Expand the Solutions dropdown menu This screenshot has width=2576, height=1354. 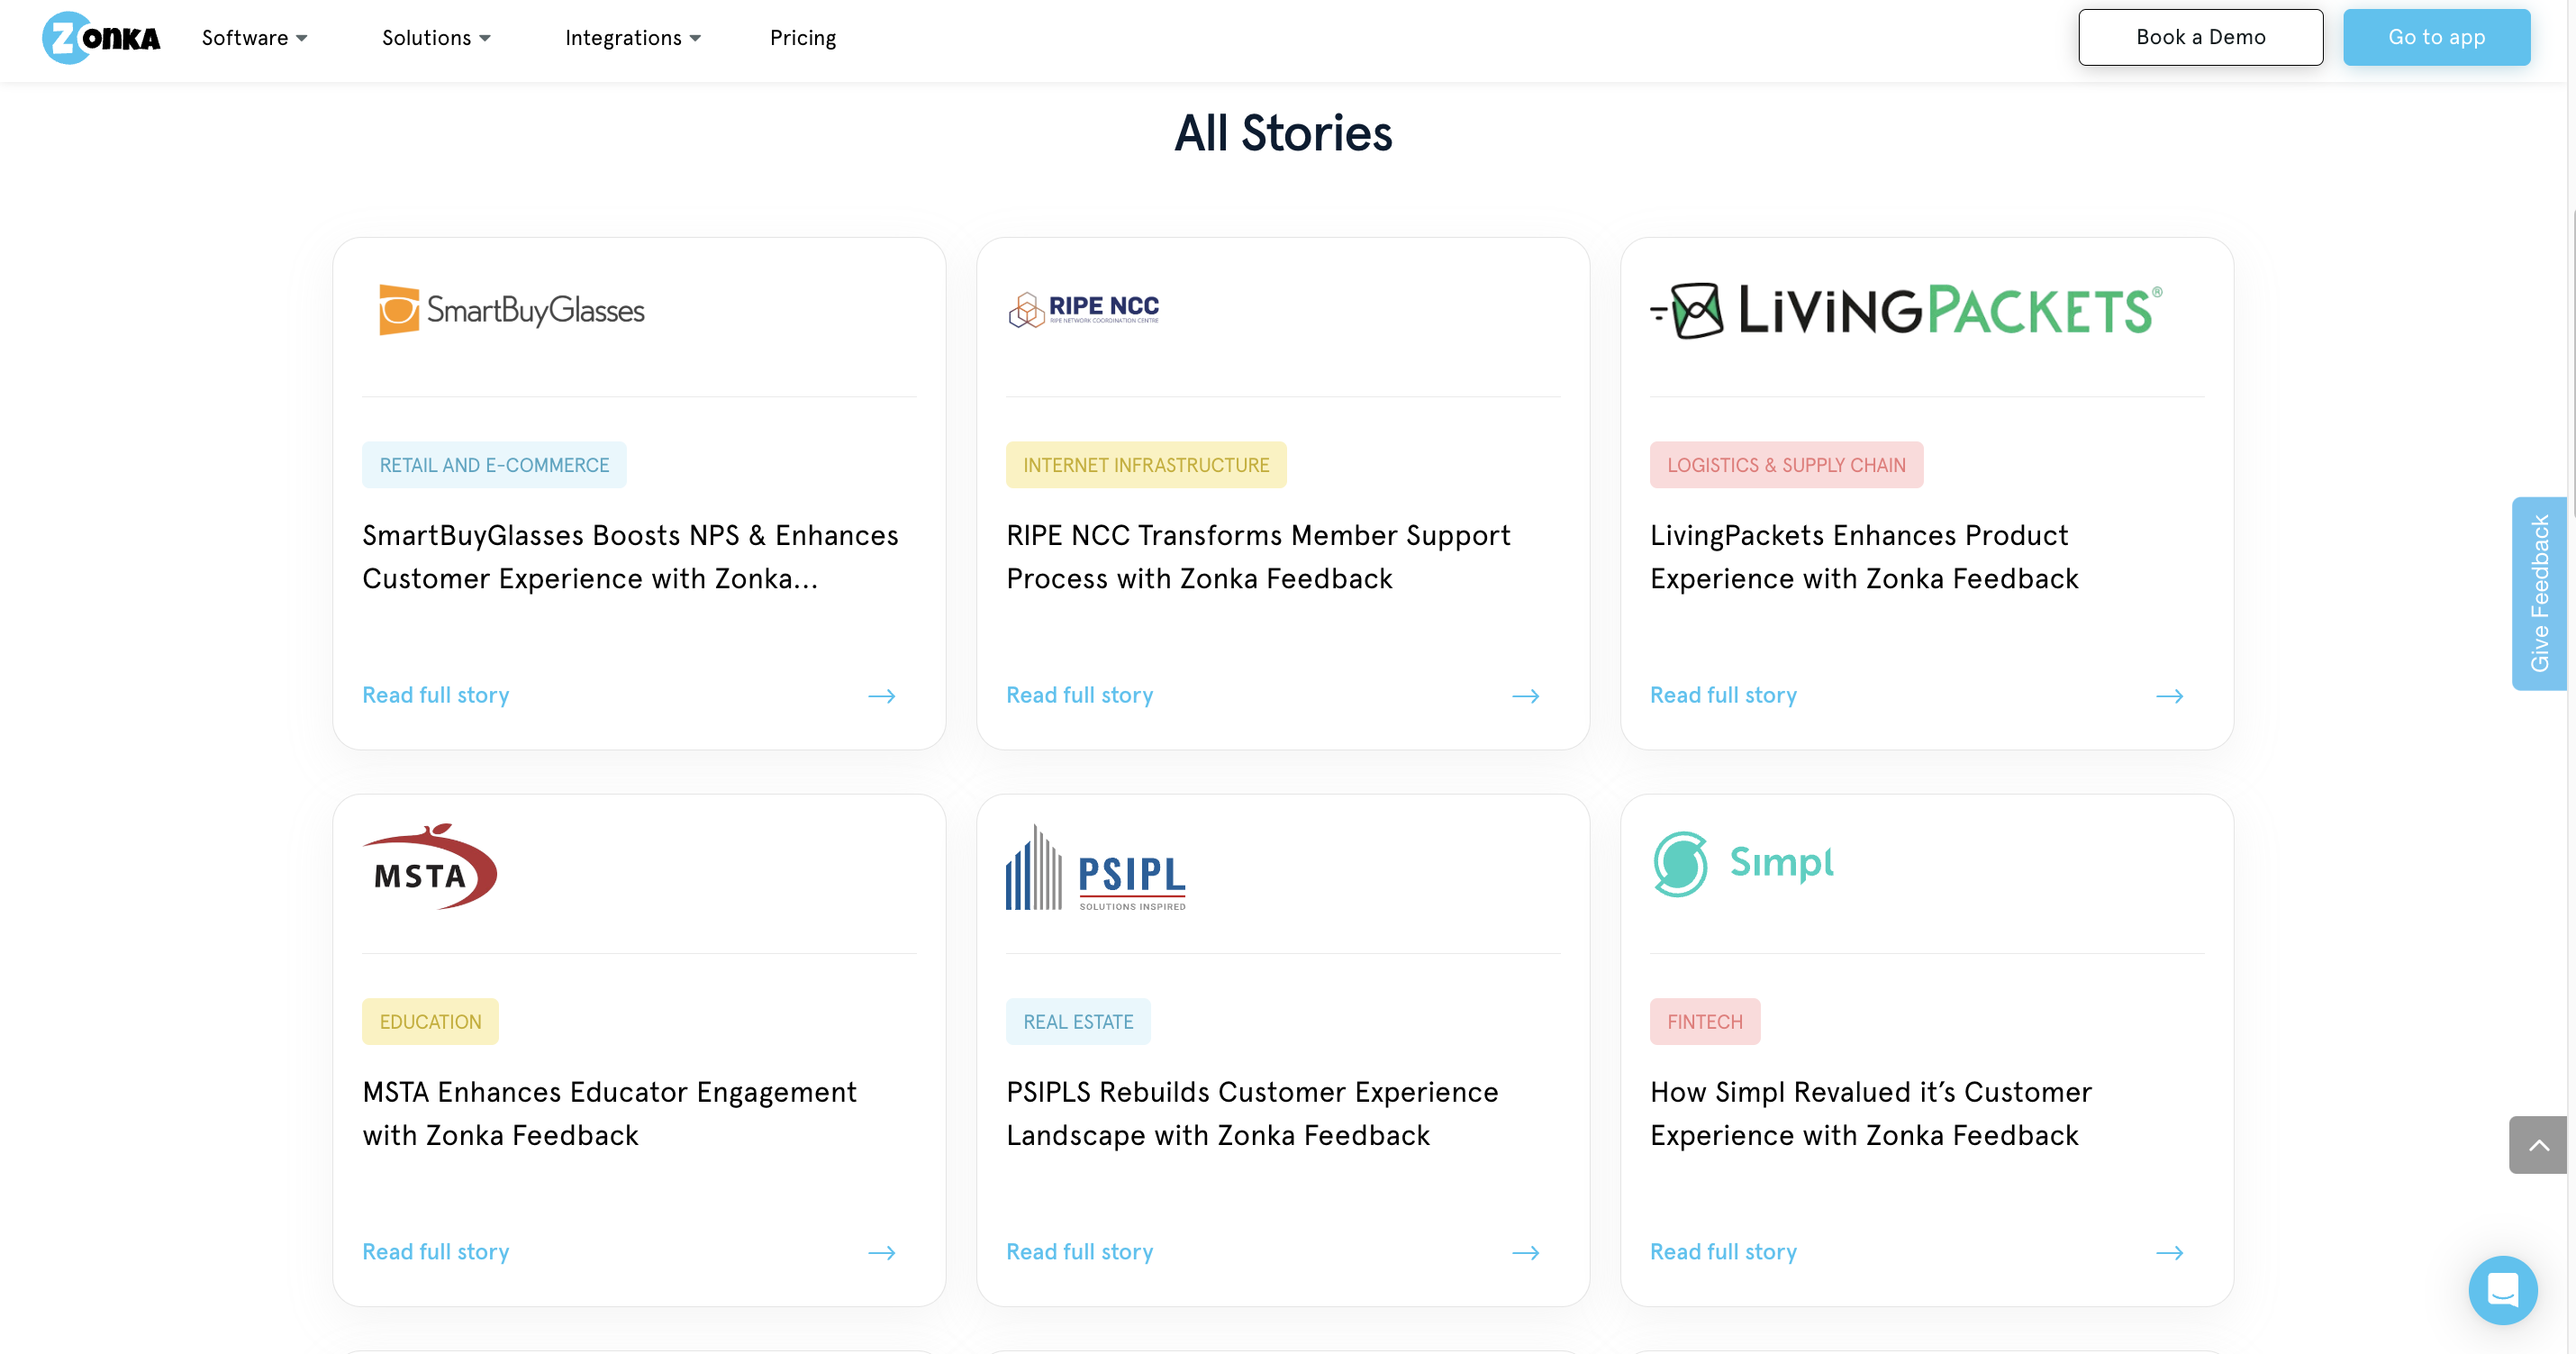pyautogui.click(x=436, y=38)
